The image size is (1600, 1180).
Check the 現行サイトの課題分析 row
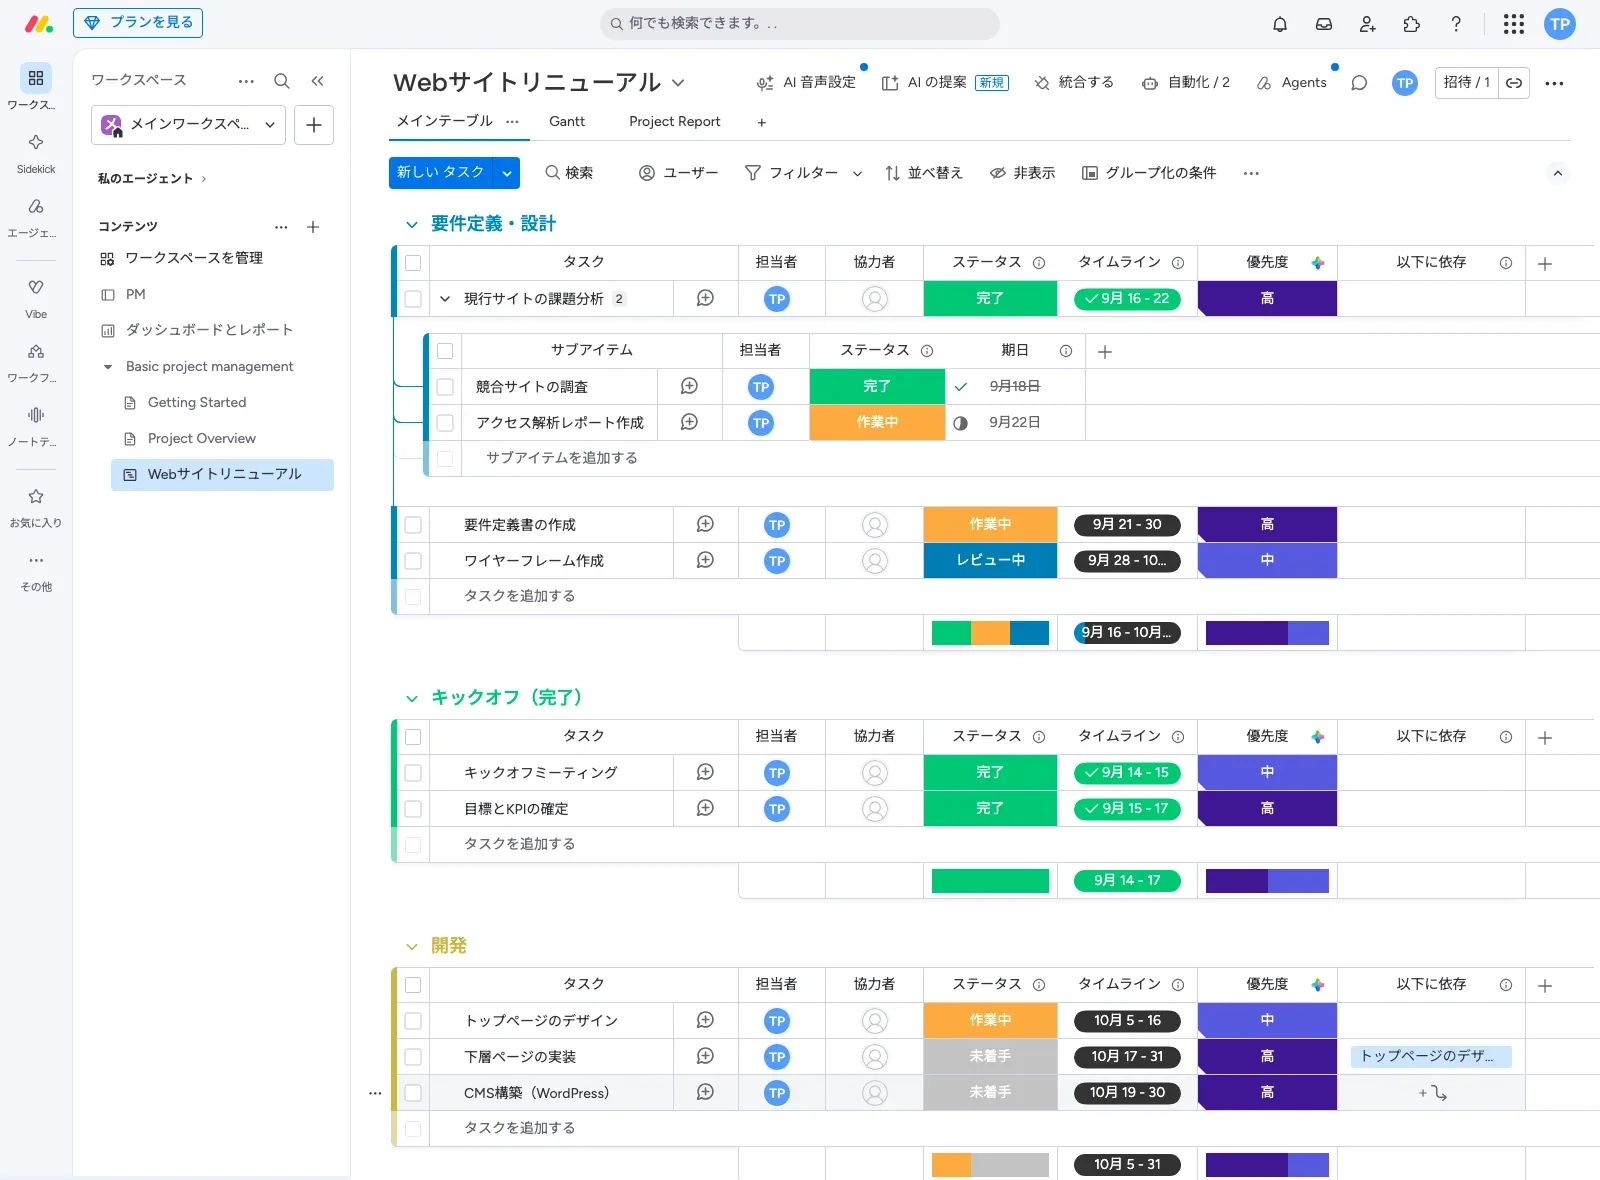pyautogui.click(x=413, y=298)
